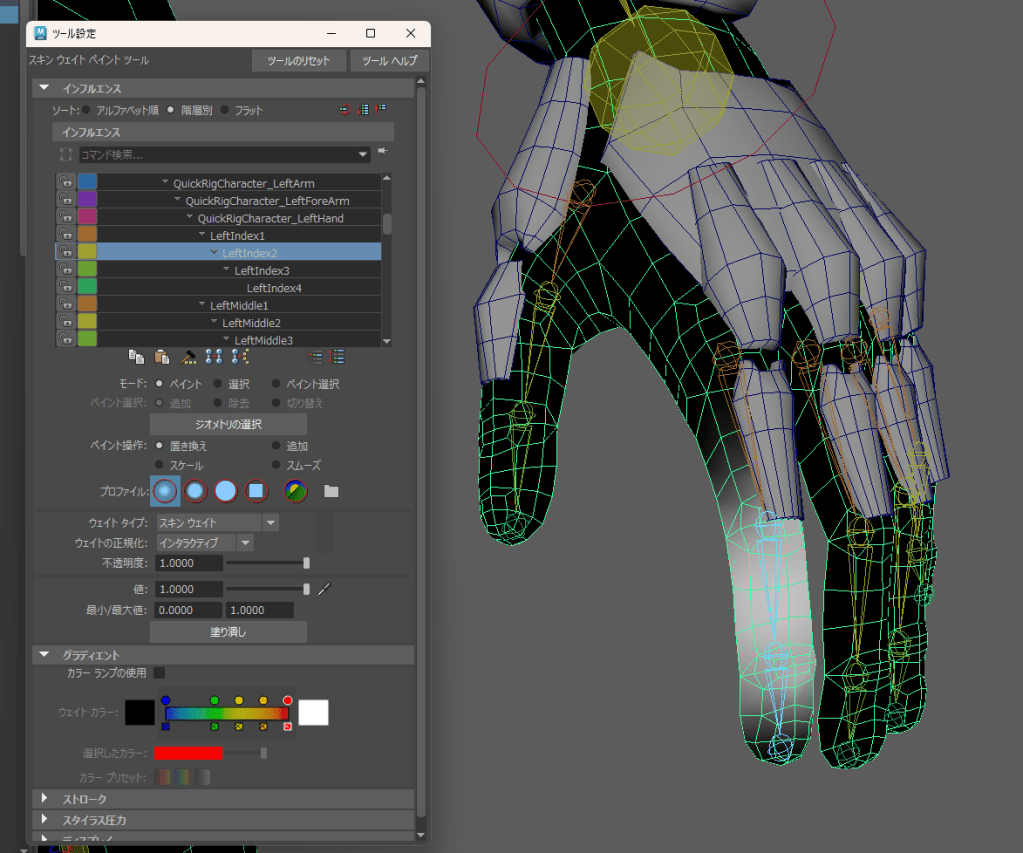
Task: Expand the ストローク section
Action: point(46,799)
